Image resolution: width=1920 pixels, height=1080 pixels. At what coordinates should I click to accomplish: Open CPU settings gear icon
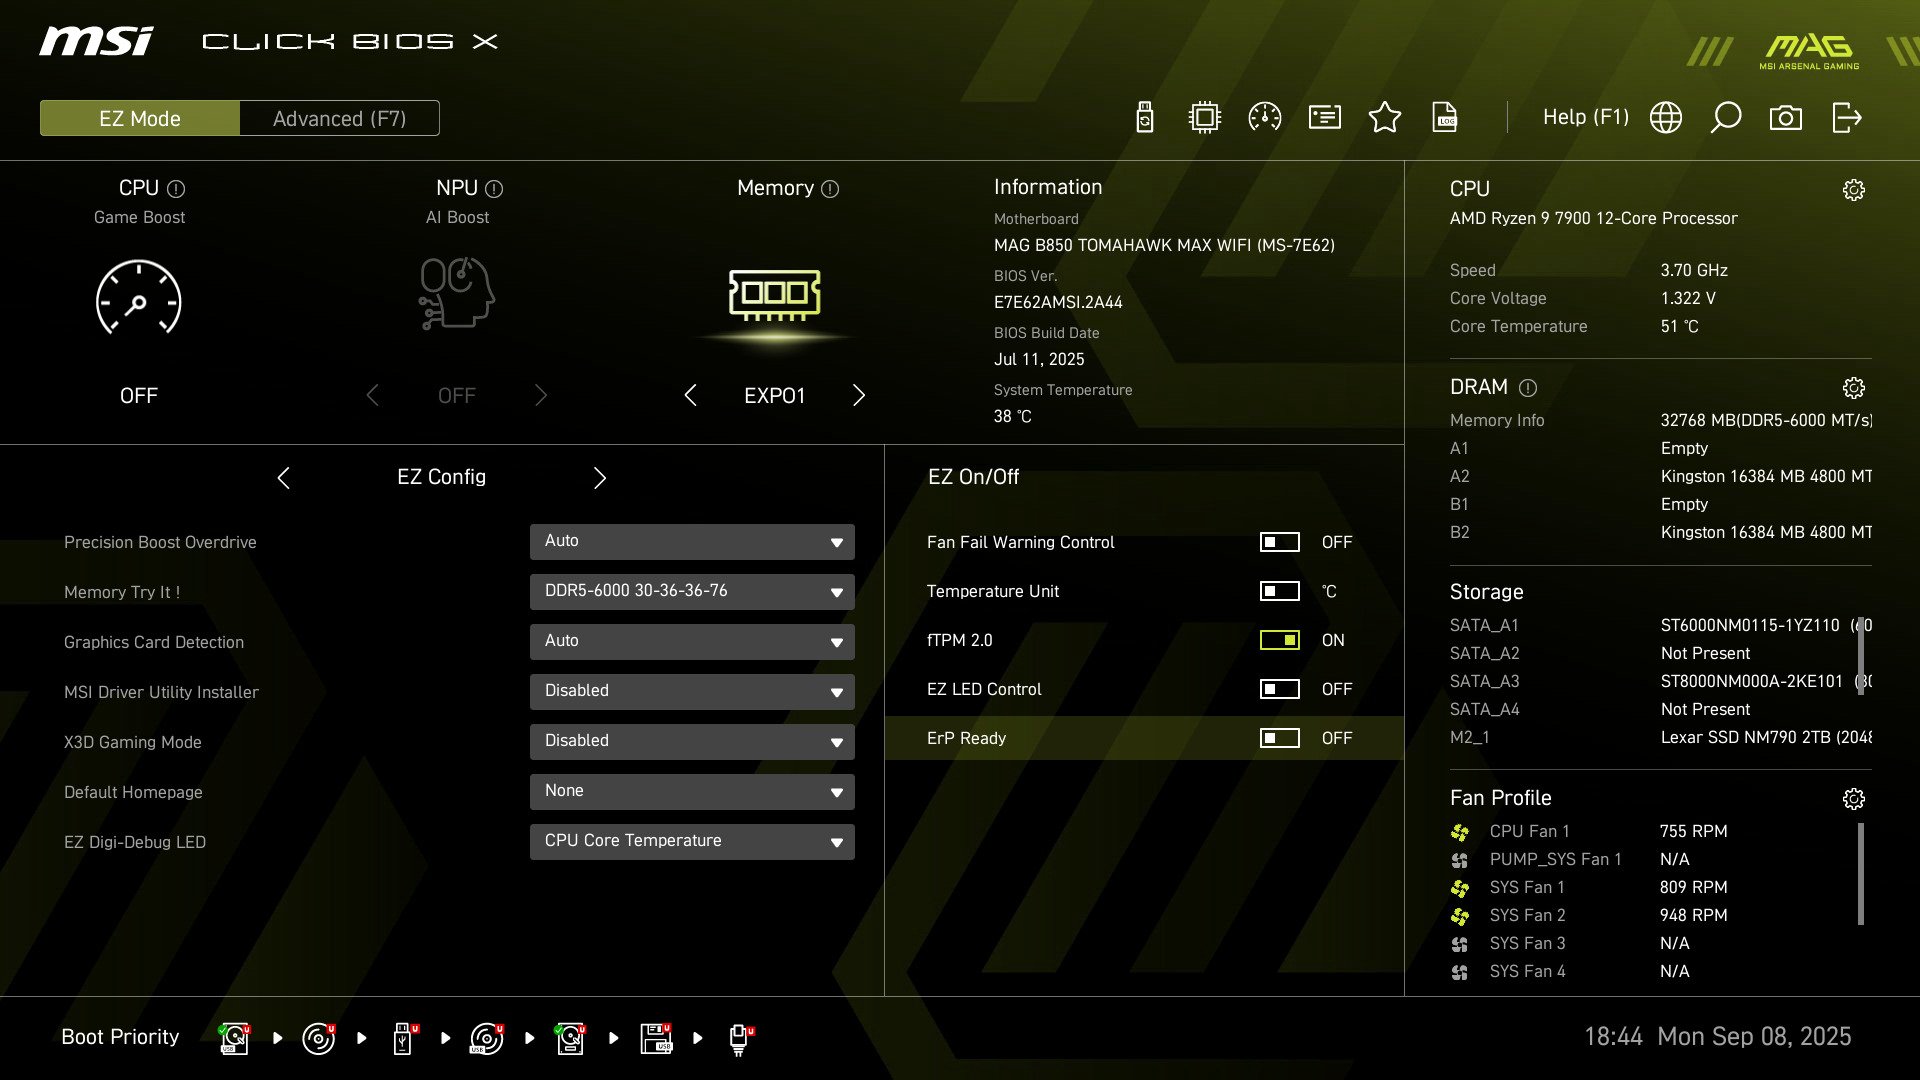(1853, 190)
